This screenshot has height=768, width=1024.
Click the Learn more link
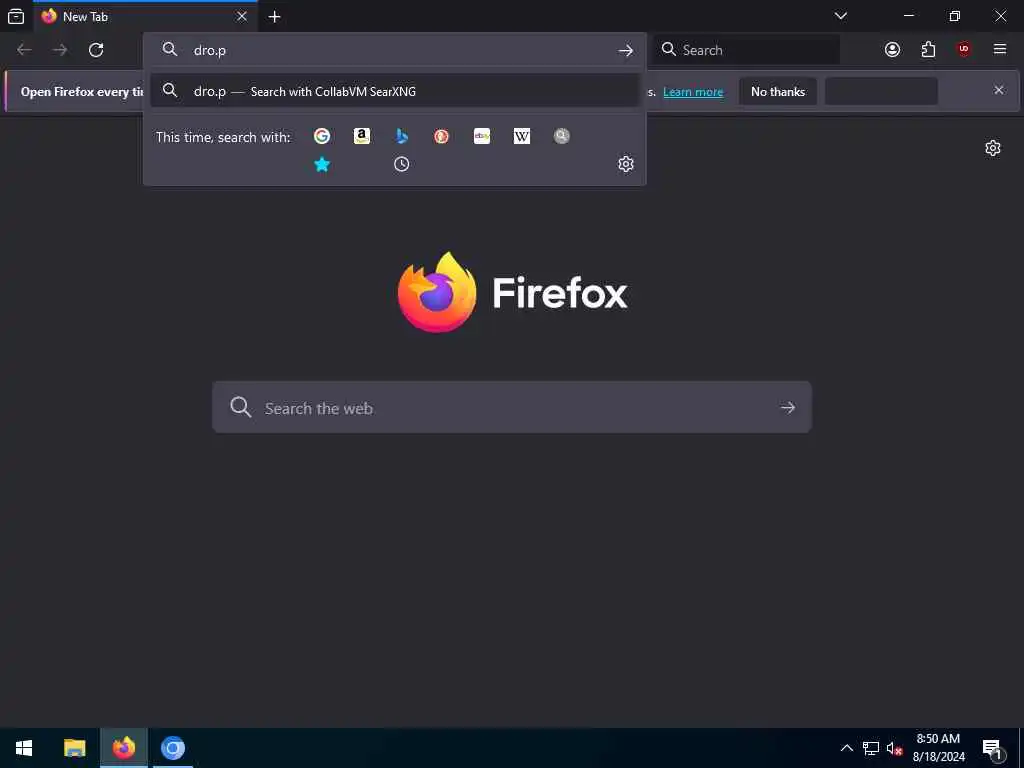[693, 92]
